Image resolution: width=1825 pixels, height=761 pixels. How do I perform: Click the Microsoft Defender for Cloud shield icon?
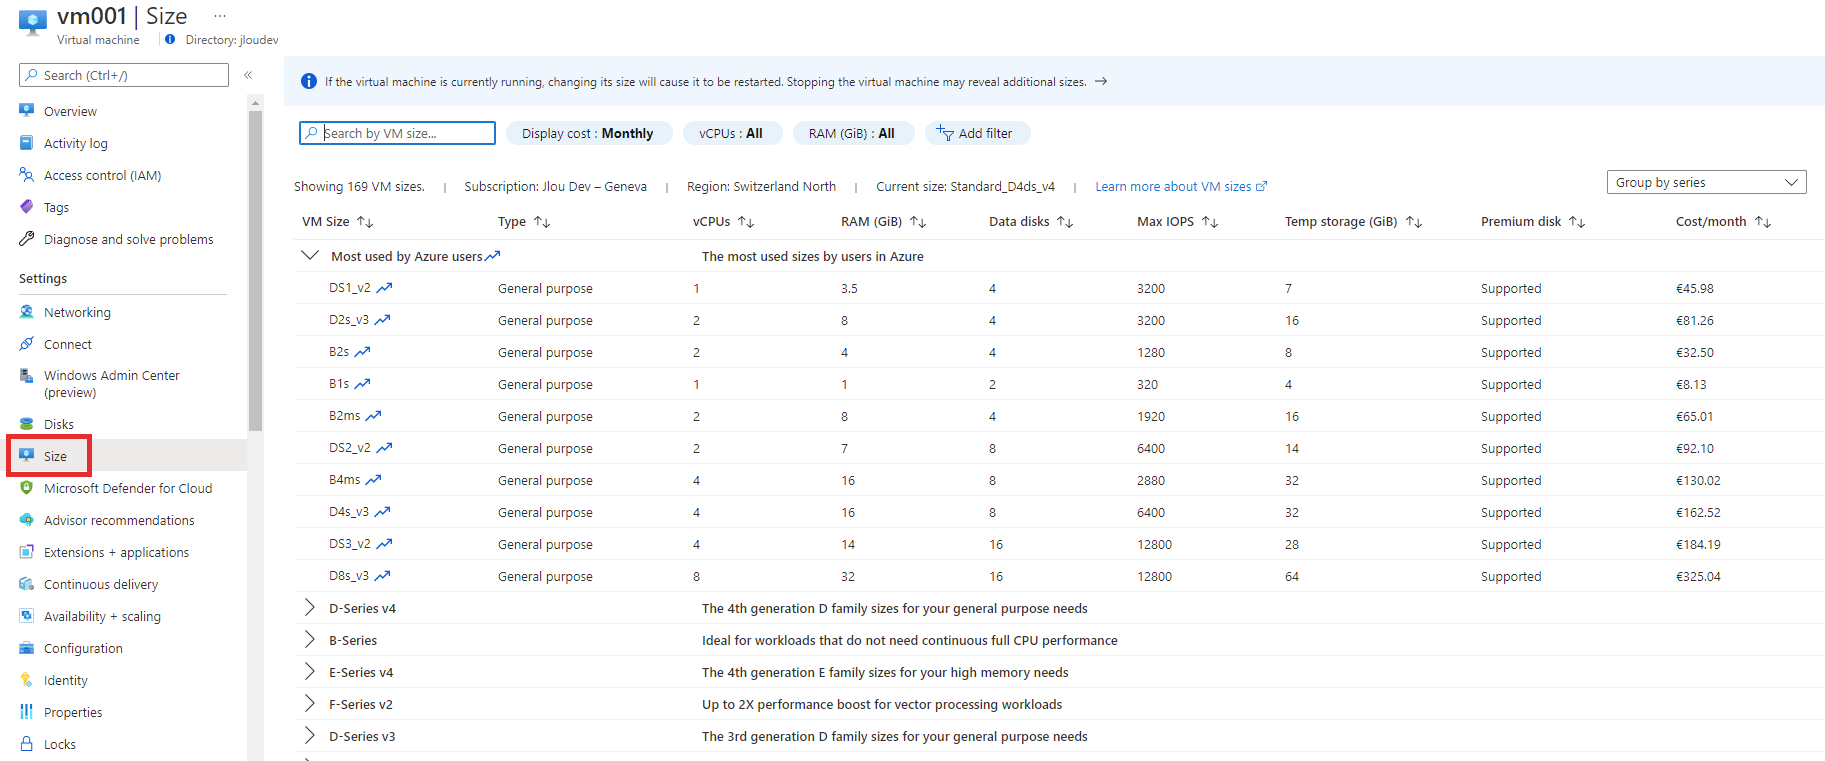tap(27, 488)
